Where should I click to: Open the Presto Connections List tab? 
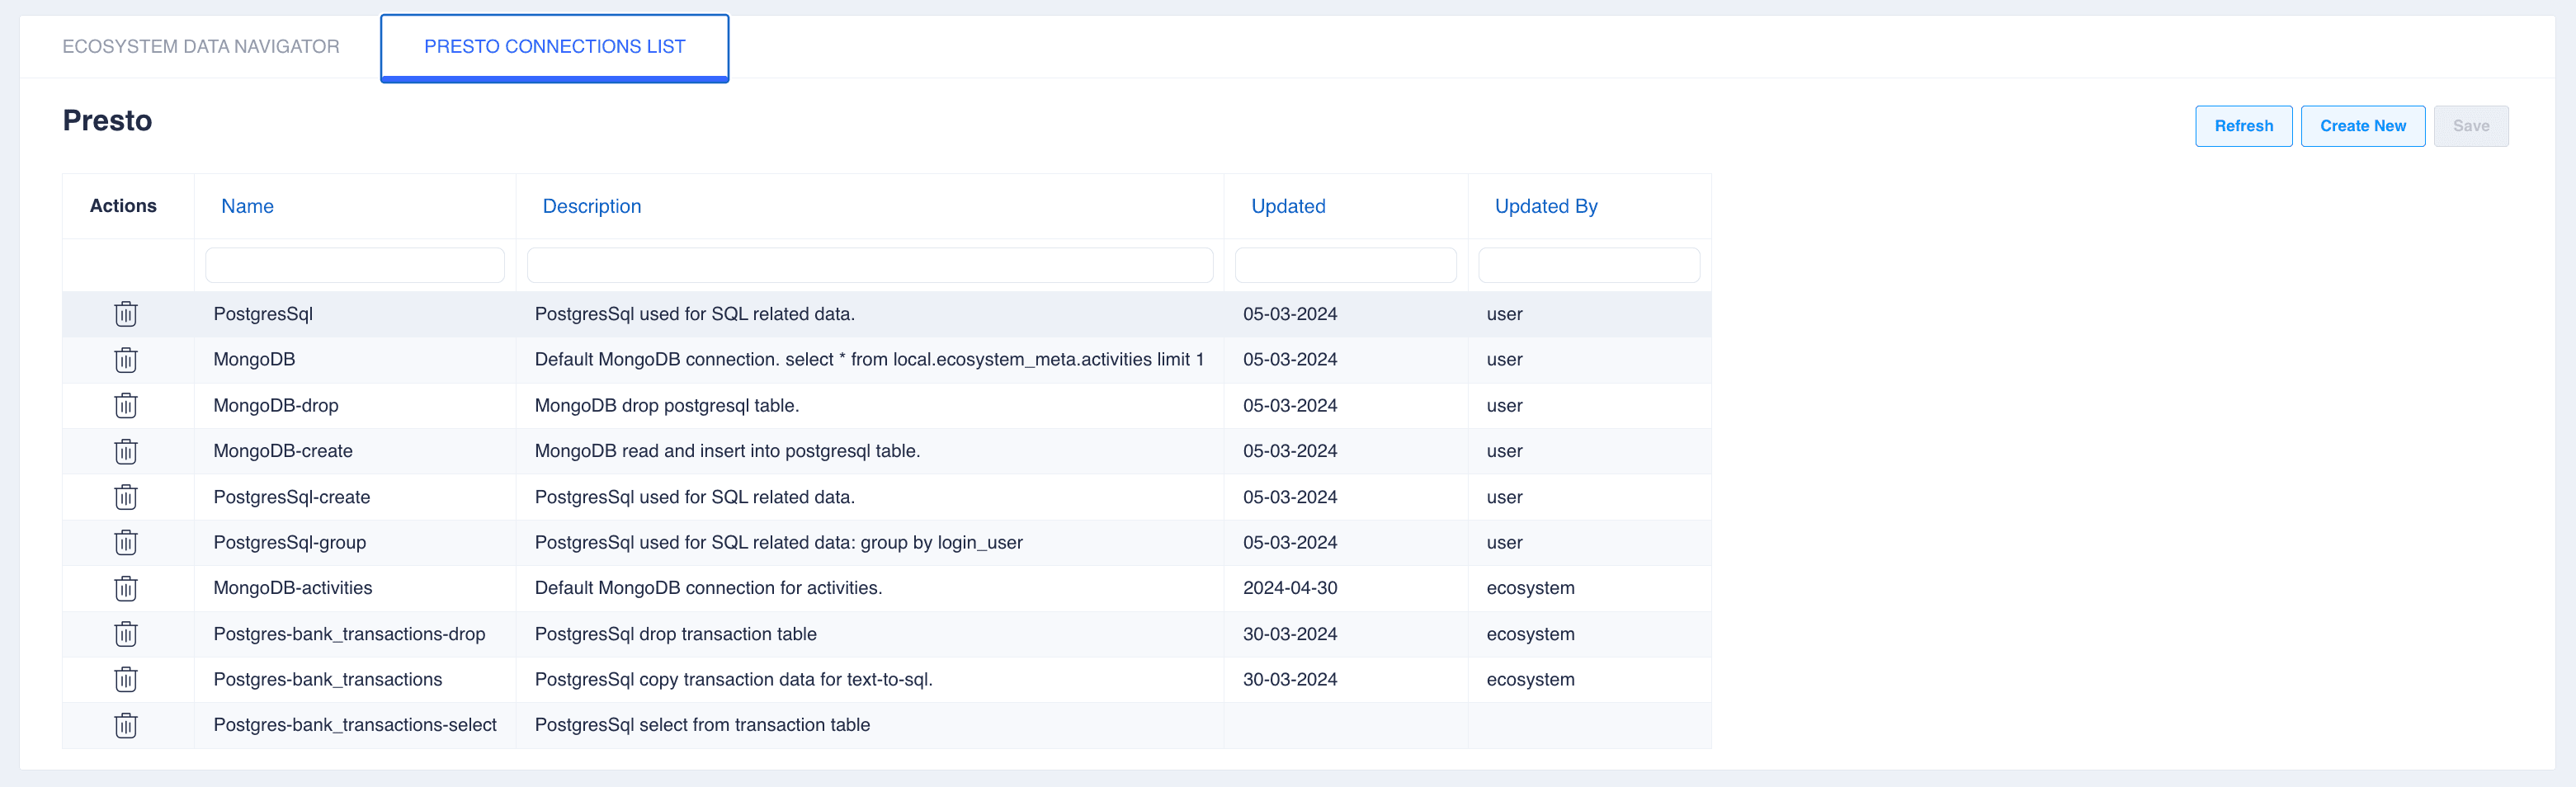coord(554,47)
